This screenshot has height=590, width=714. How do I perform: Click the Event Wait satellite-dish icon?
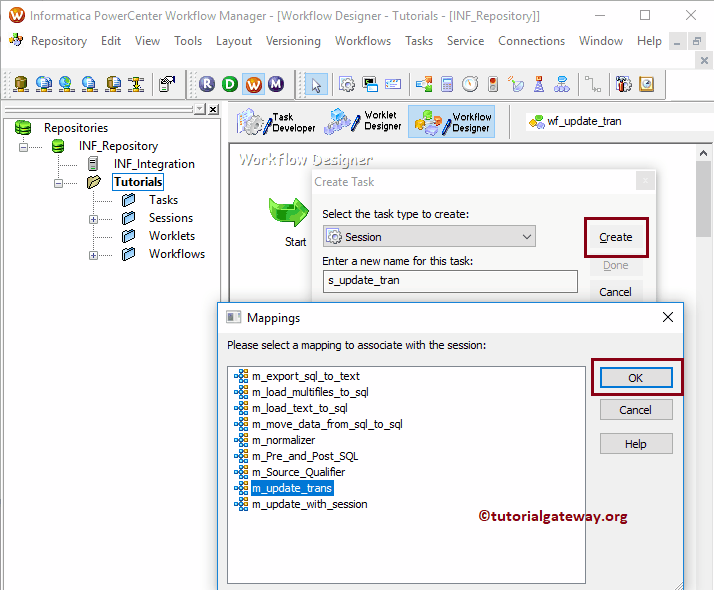pyautogui.click(x=516, y=84)
